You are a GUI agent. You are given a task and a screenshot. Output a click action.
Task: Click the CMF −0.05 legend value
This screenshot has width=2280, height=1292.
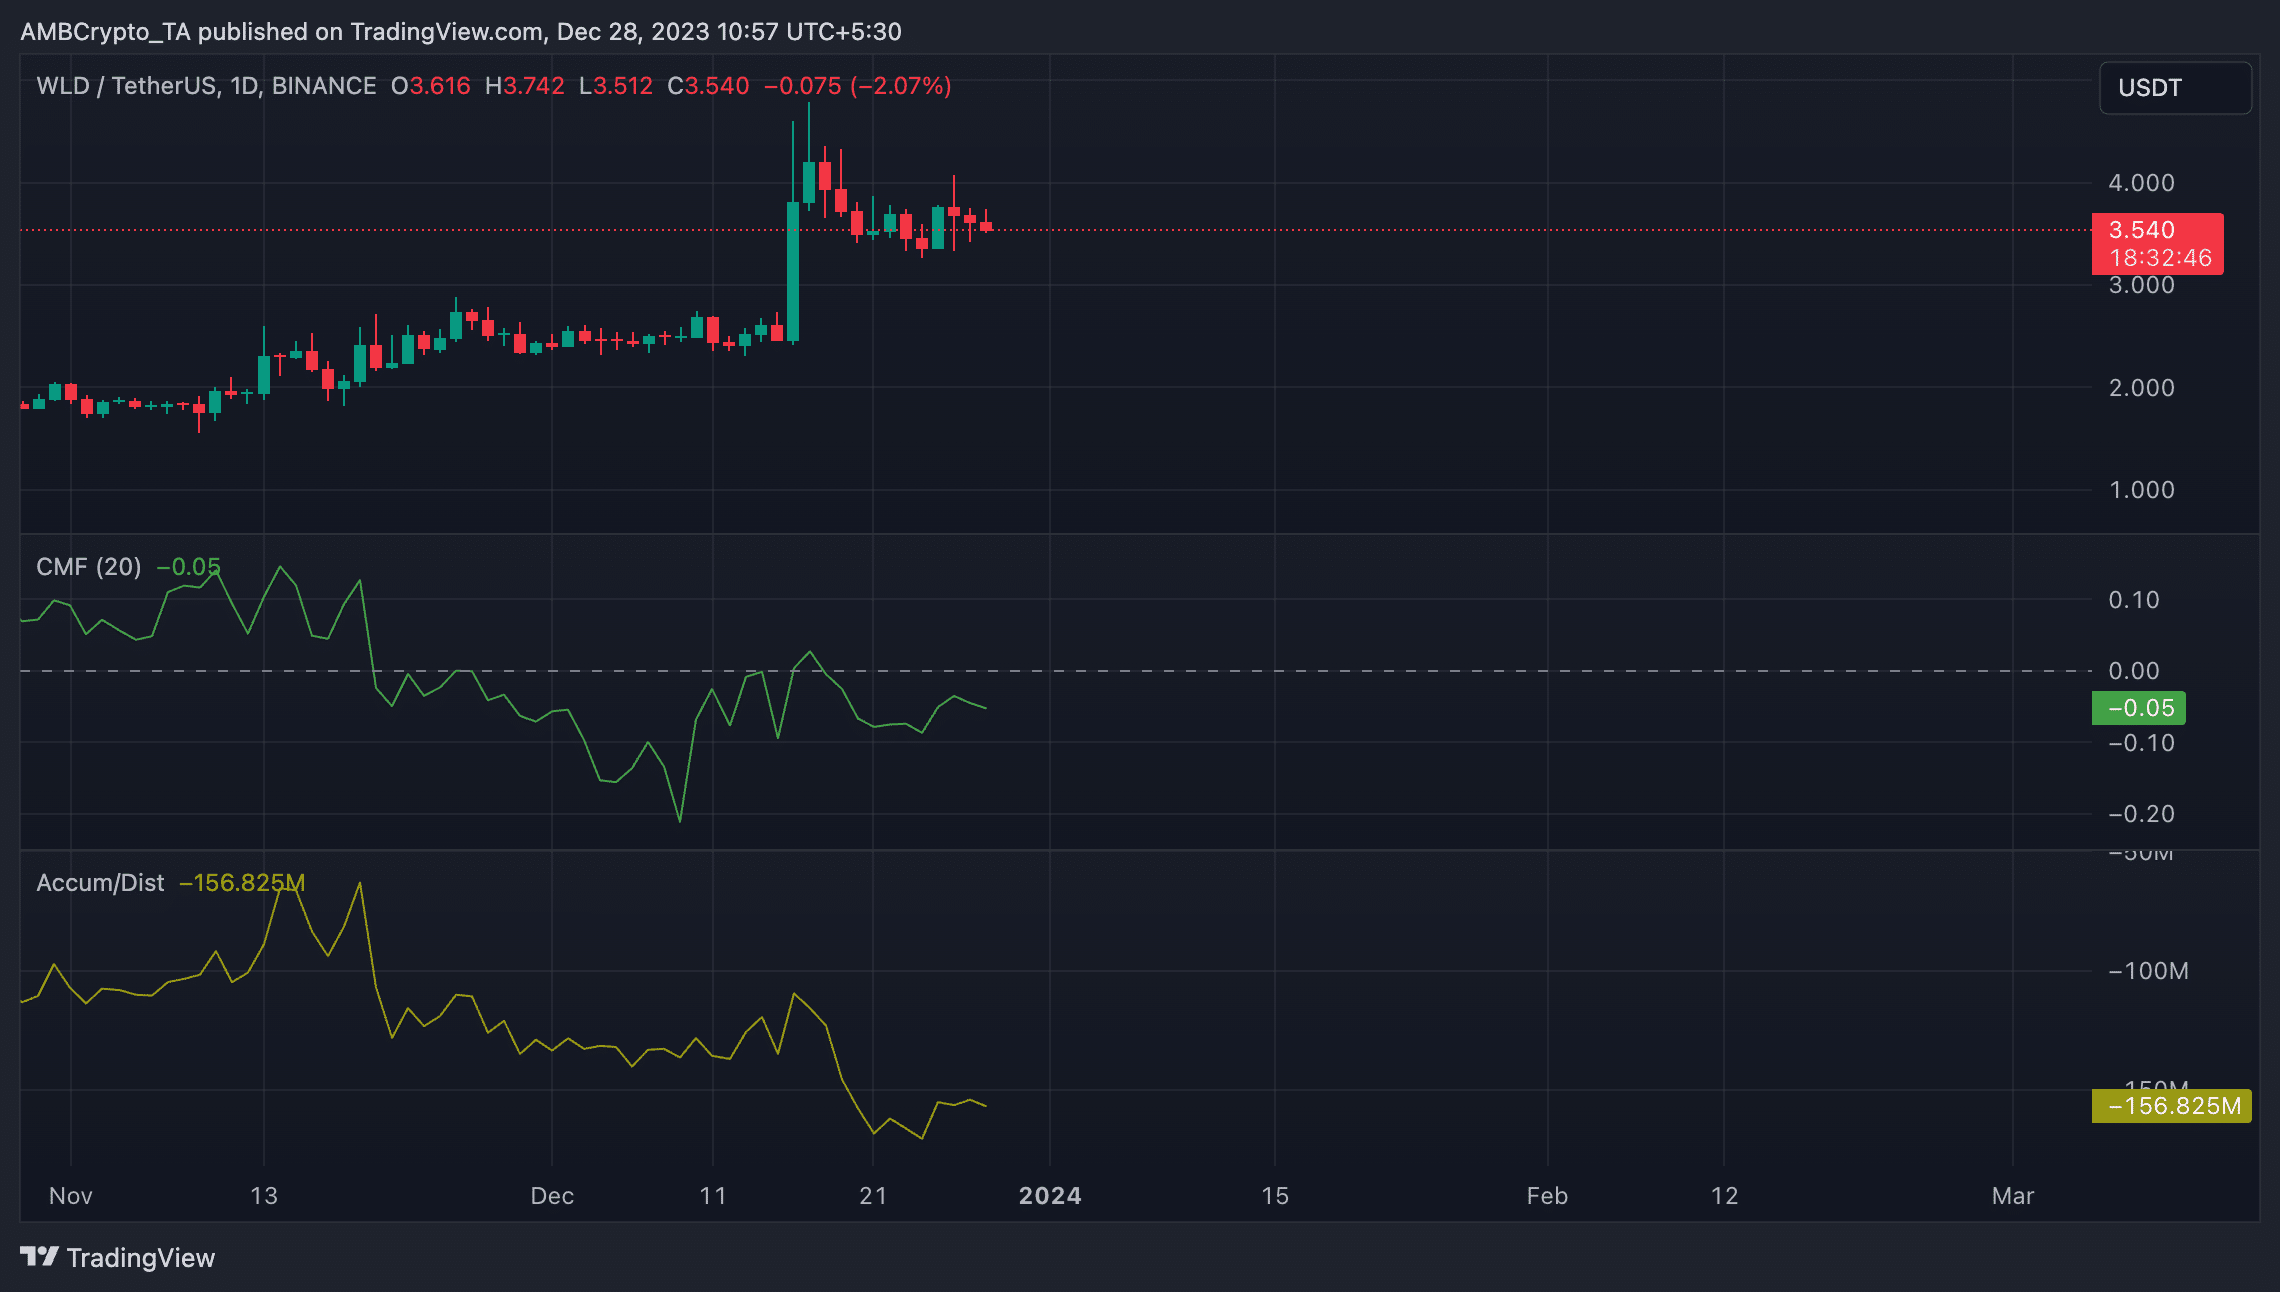[188, 567]
